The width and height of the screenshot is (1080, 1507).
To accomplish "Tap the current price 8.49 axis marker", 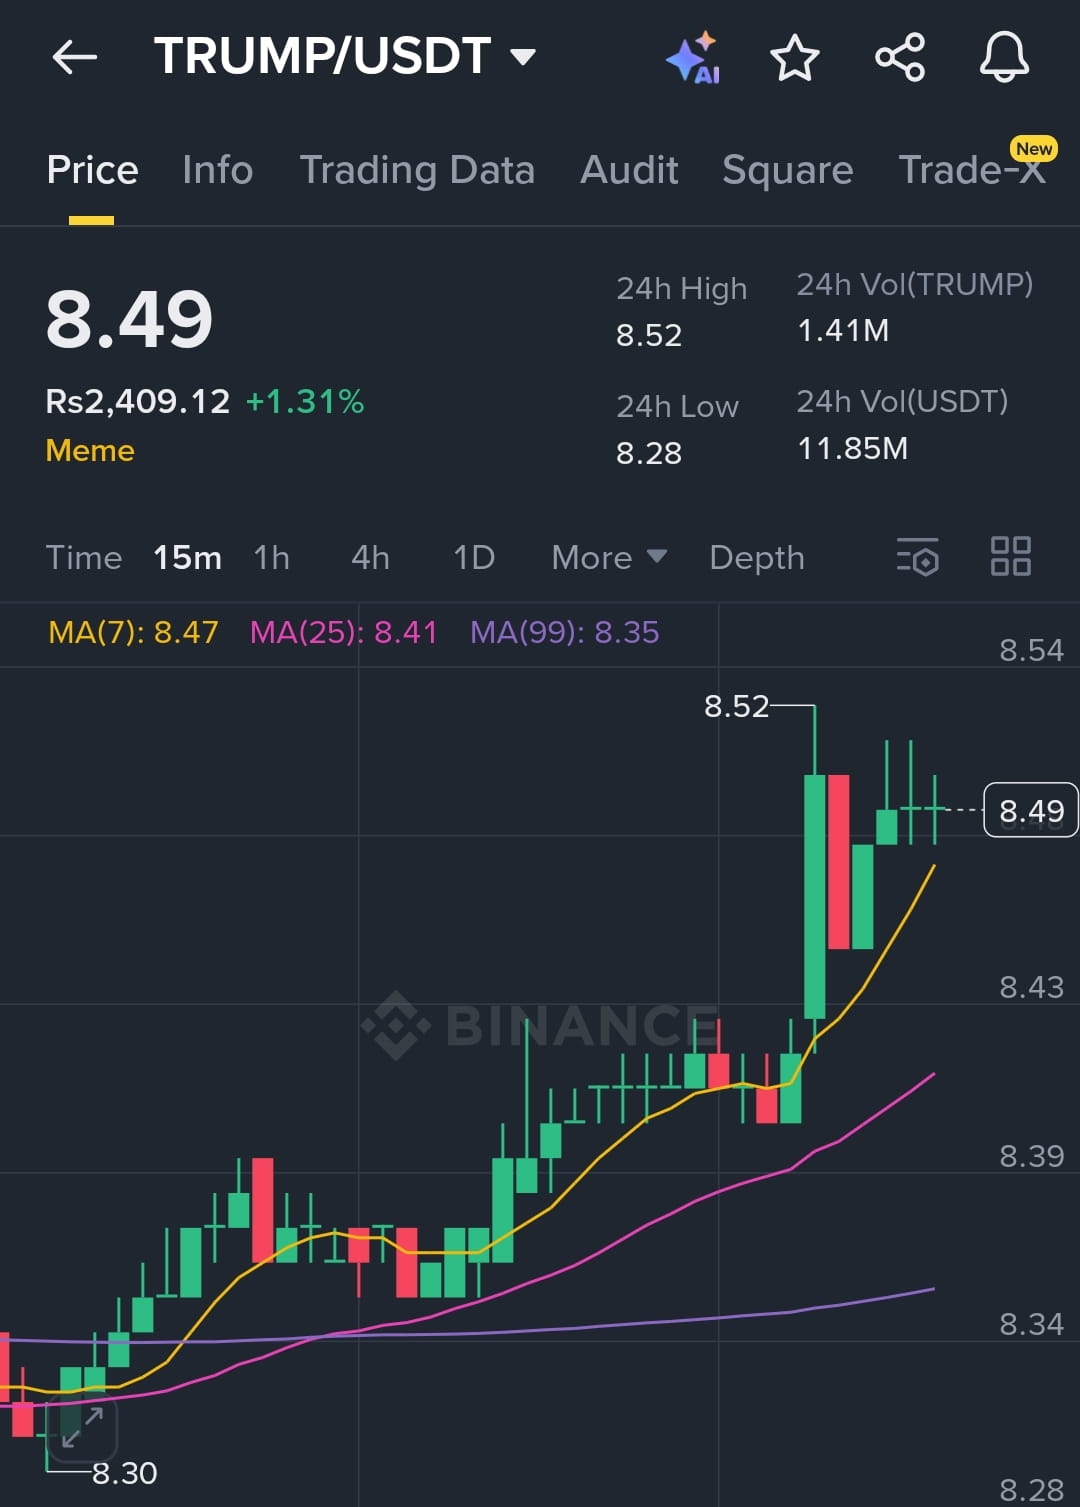I will pyautogui.click(x=1031, y=811).
